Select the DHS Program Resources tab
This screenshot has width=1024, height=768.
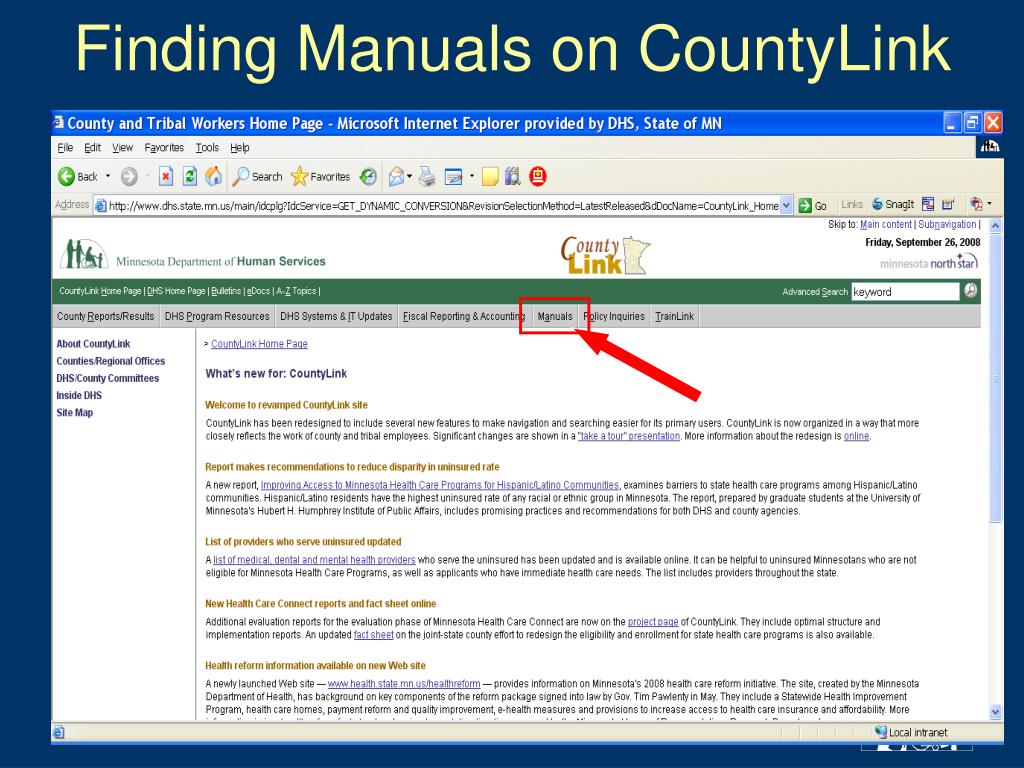(x=217, y=316)
